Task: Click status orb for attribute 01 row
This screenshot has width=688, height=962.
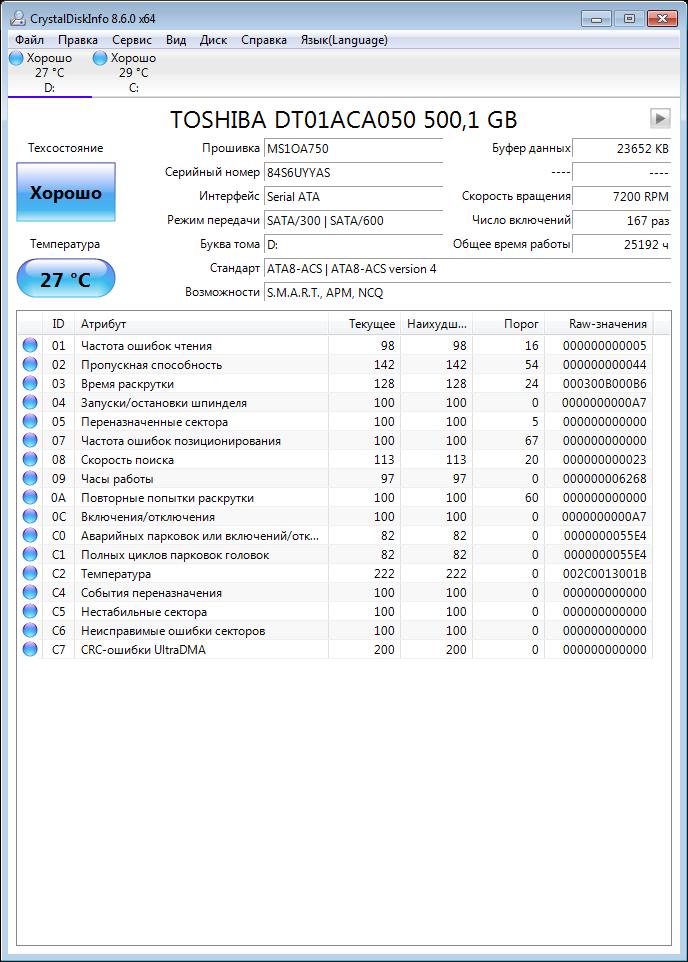Action: 30,345
